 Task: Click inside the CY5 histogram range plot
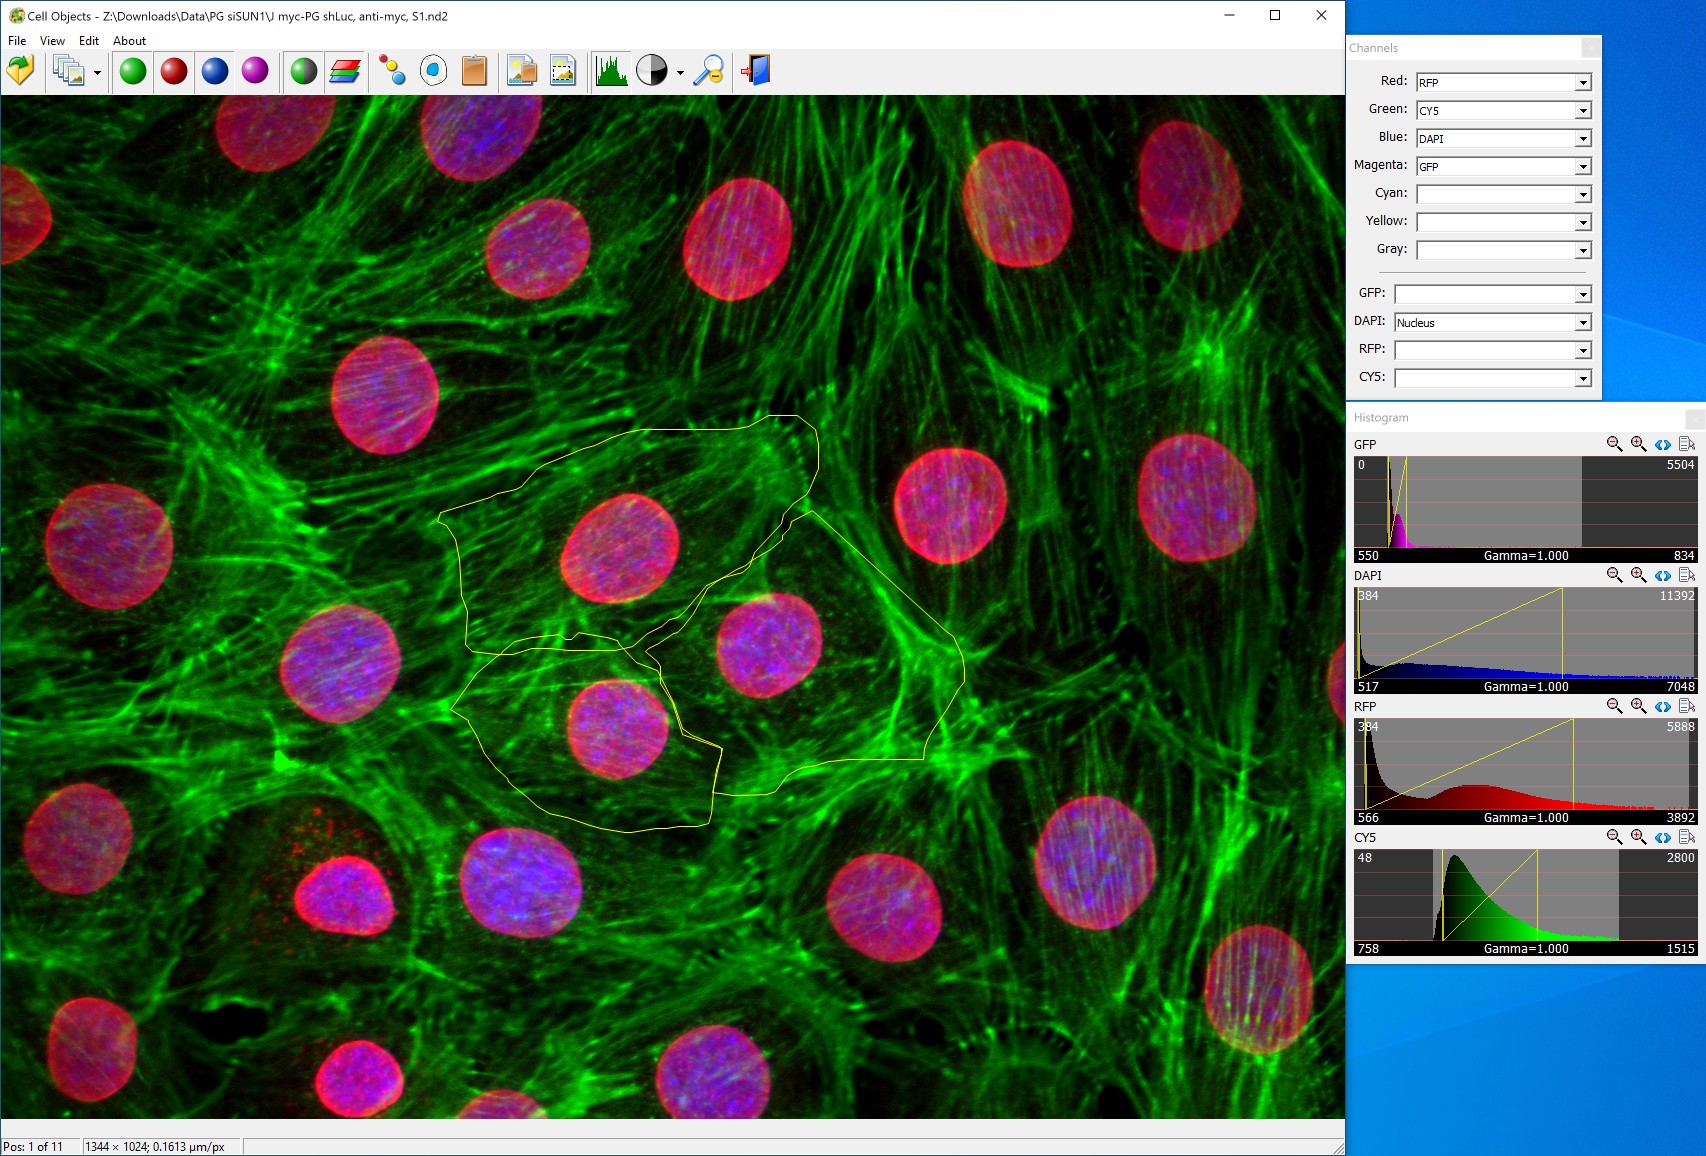1526,895
